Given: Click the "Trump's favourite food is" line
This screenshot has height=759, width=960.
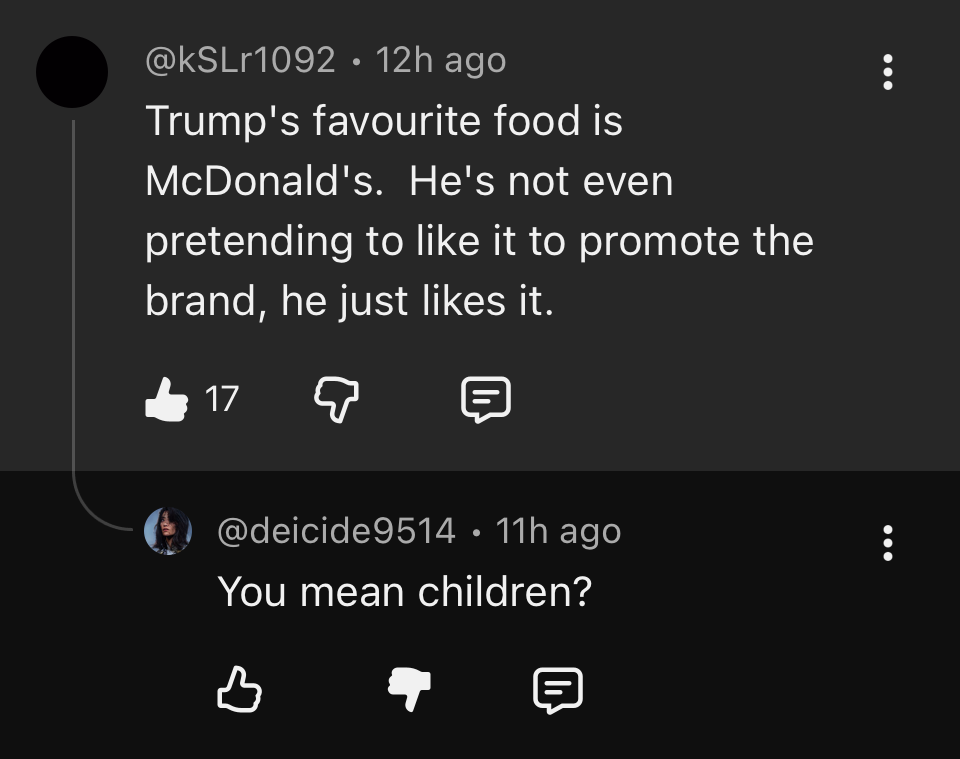Looking at the screenshot, I should coord(384,121).
